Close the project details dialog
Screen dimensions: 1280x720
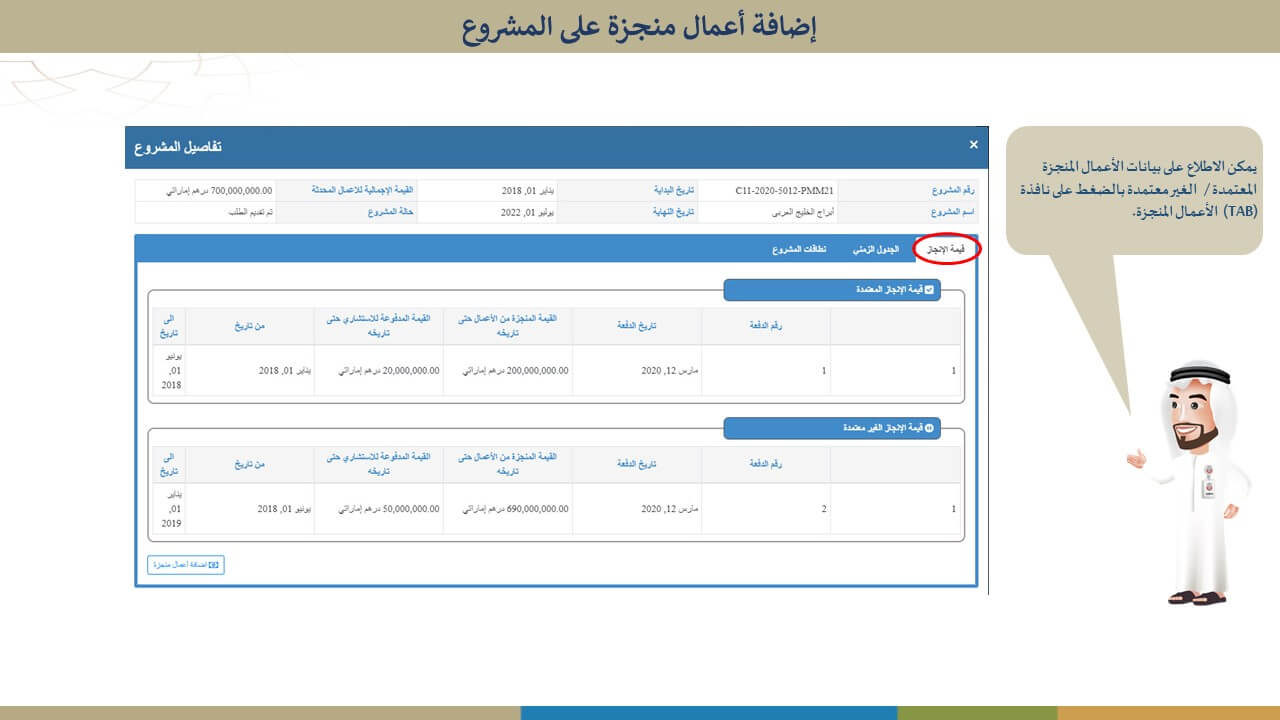tap(973, 145)
